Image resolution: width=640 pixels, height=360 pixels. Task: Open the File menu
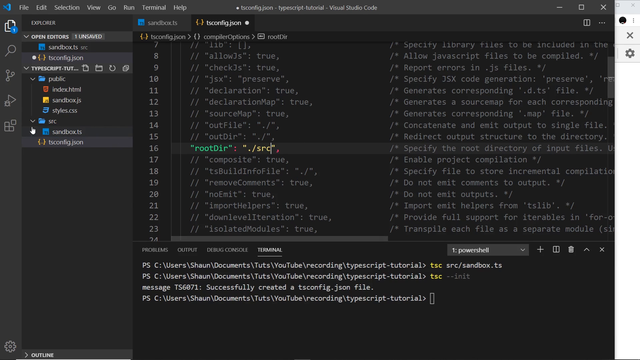click(24, 7)
